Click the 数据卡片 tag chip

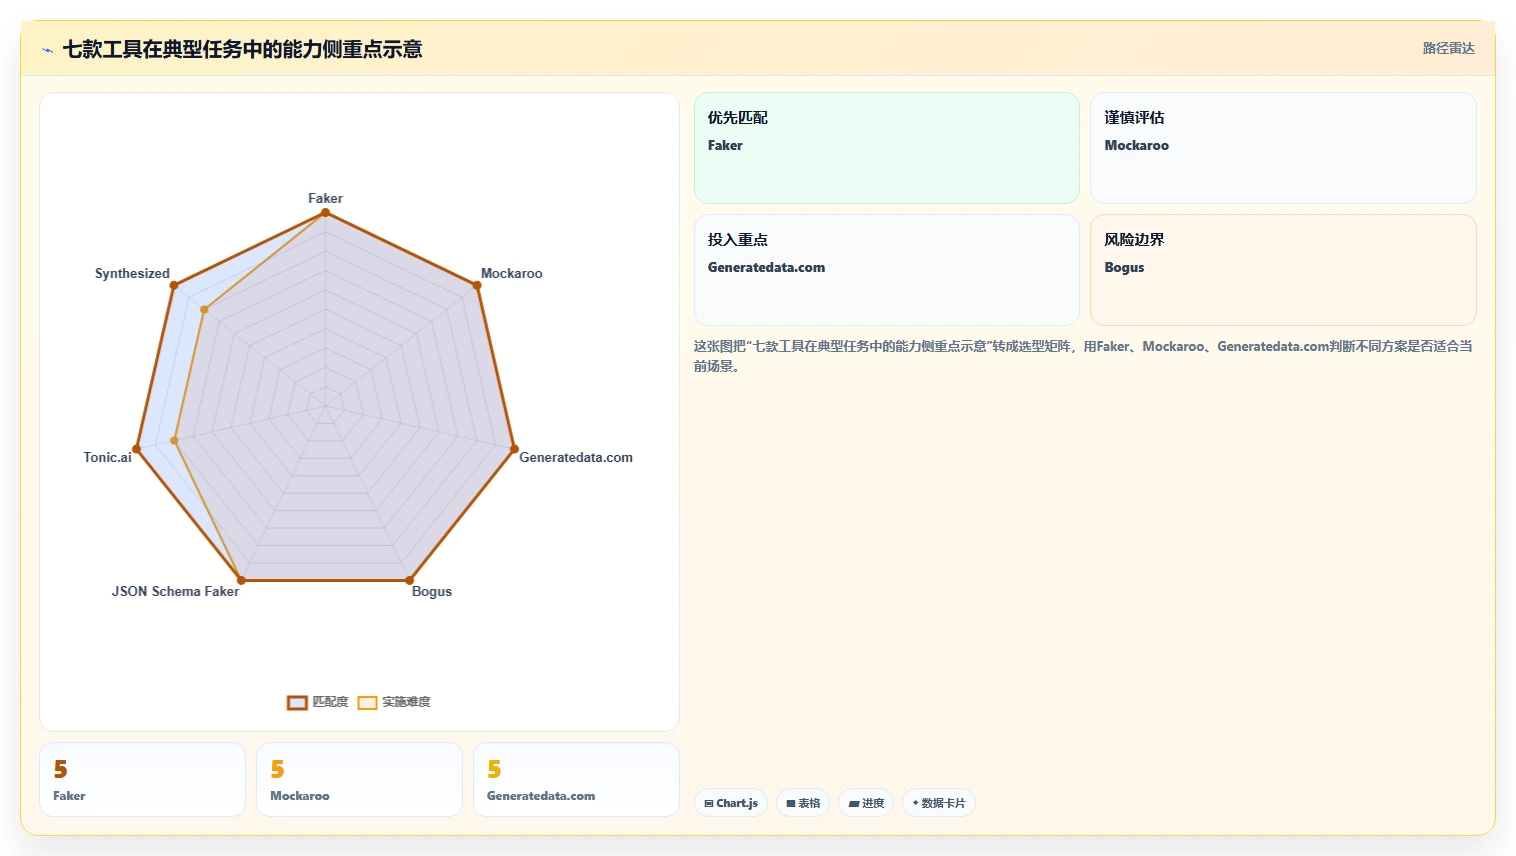point(939,803)
